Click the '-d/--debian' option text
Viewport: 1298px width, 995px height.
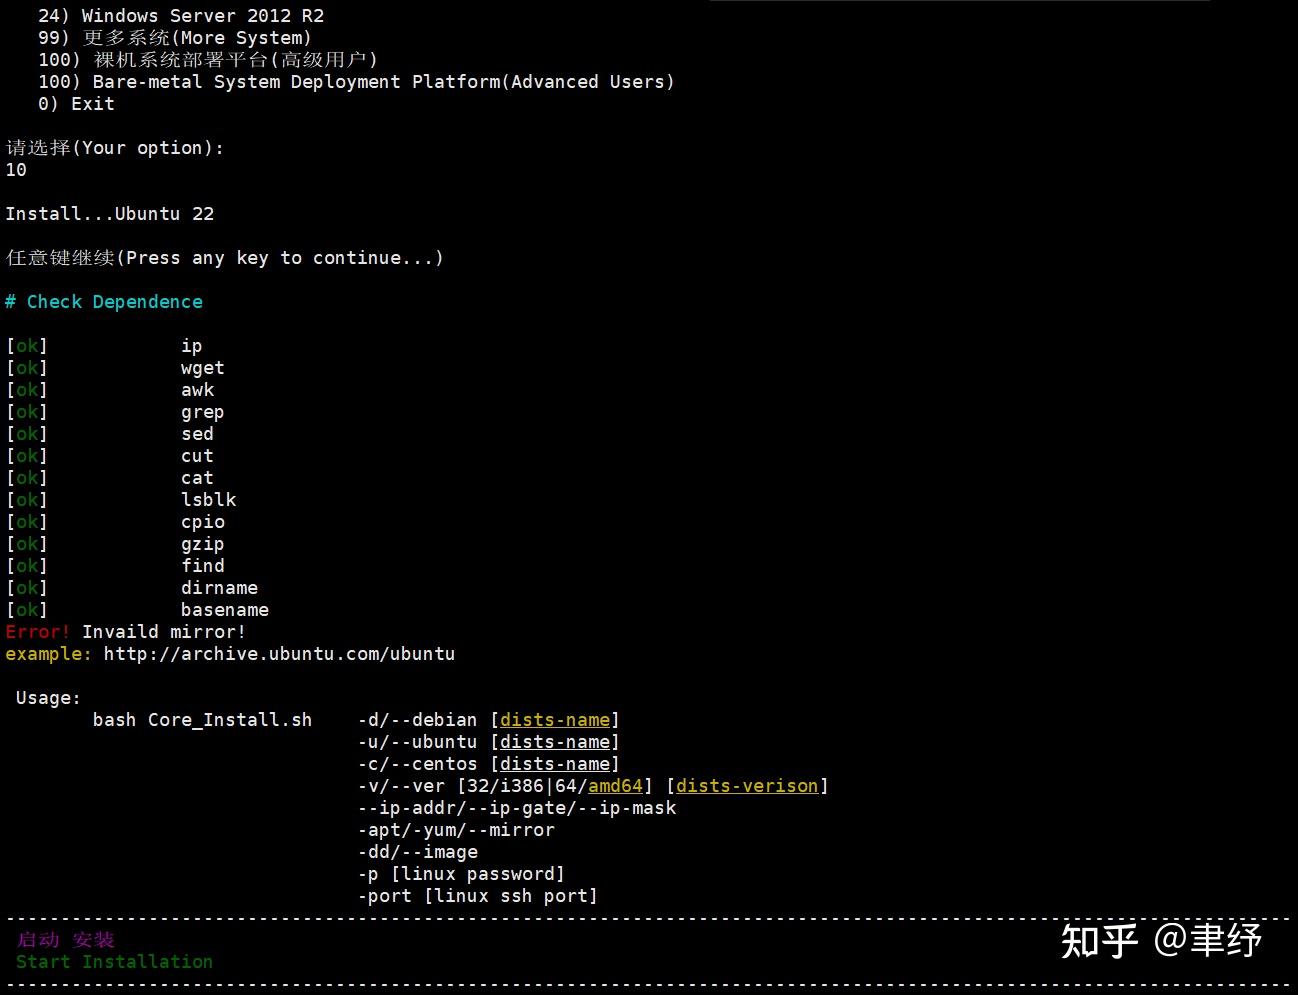[x=418, y=720]
